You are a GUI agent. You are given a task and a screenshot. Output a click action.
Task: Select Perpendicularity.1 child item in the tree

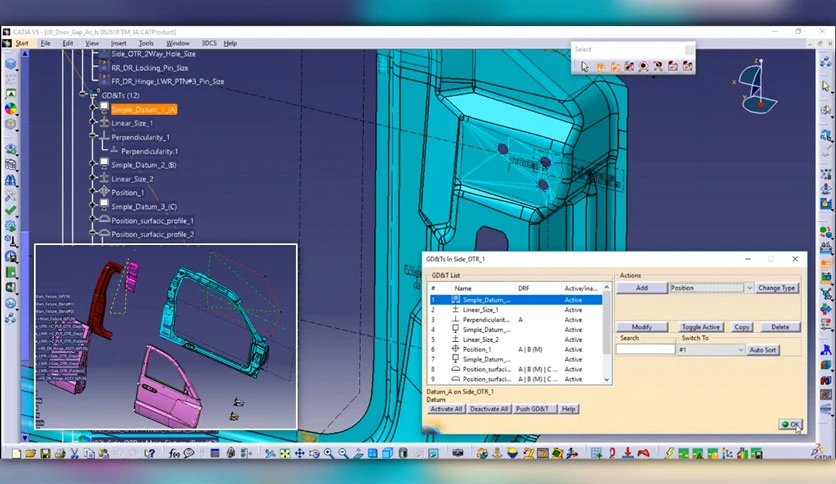coord(149,151)
